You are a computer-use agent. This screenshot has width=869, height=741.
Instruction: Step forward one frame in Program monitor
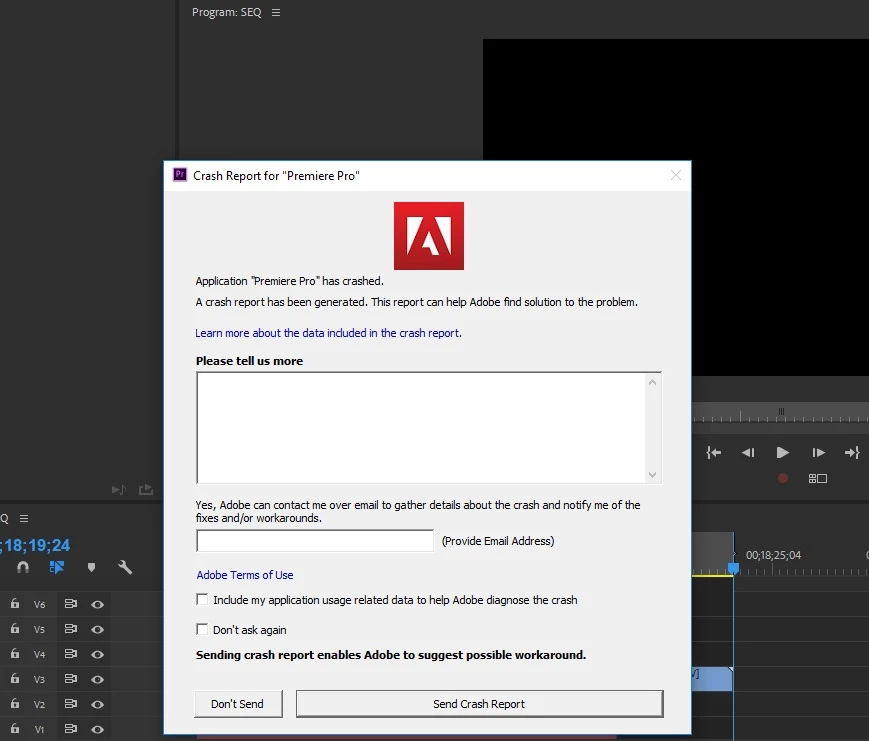[819, 453]
